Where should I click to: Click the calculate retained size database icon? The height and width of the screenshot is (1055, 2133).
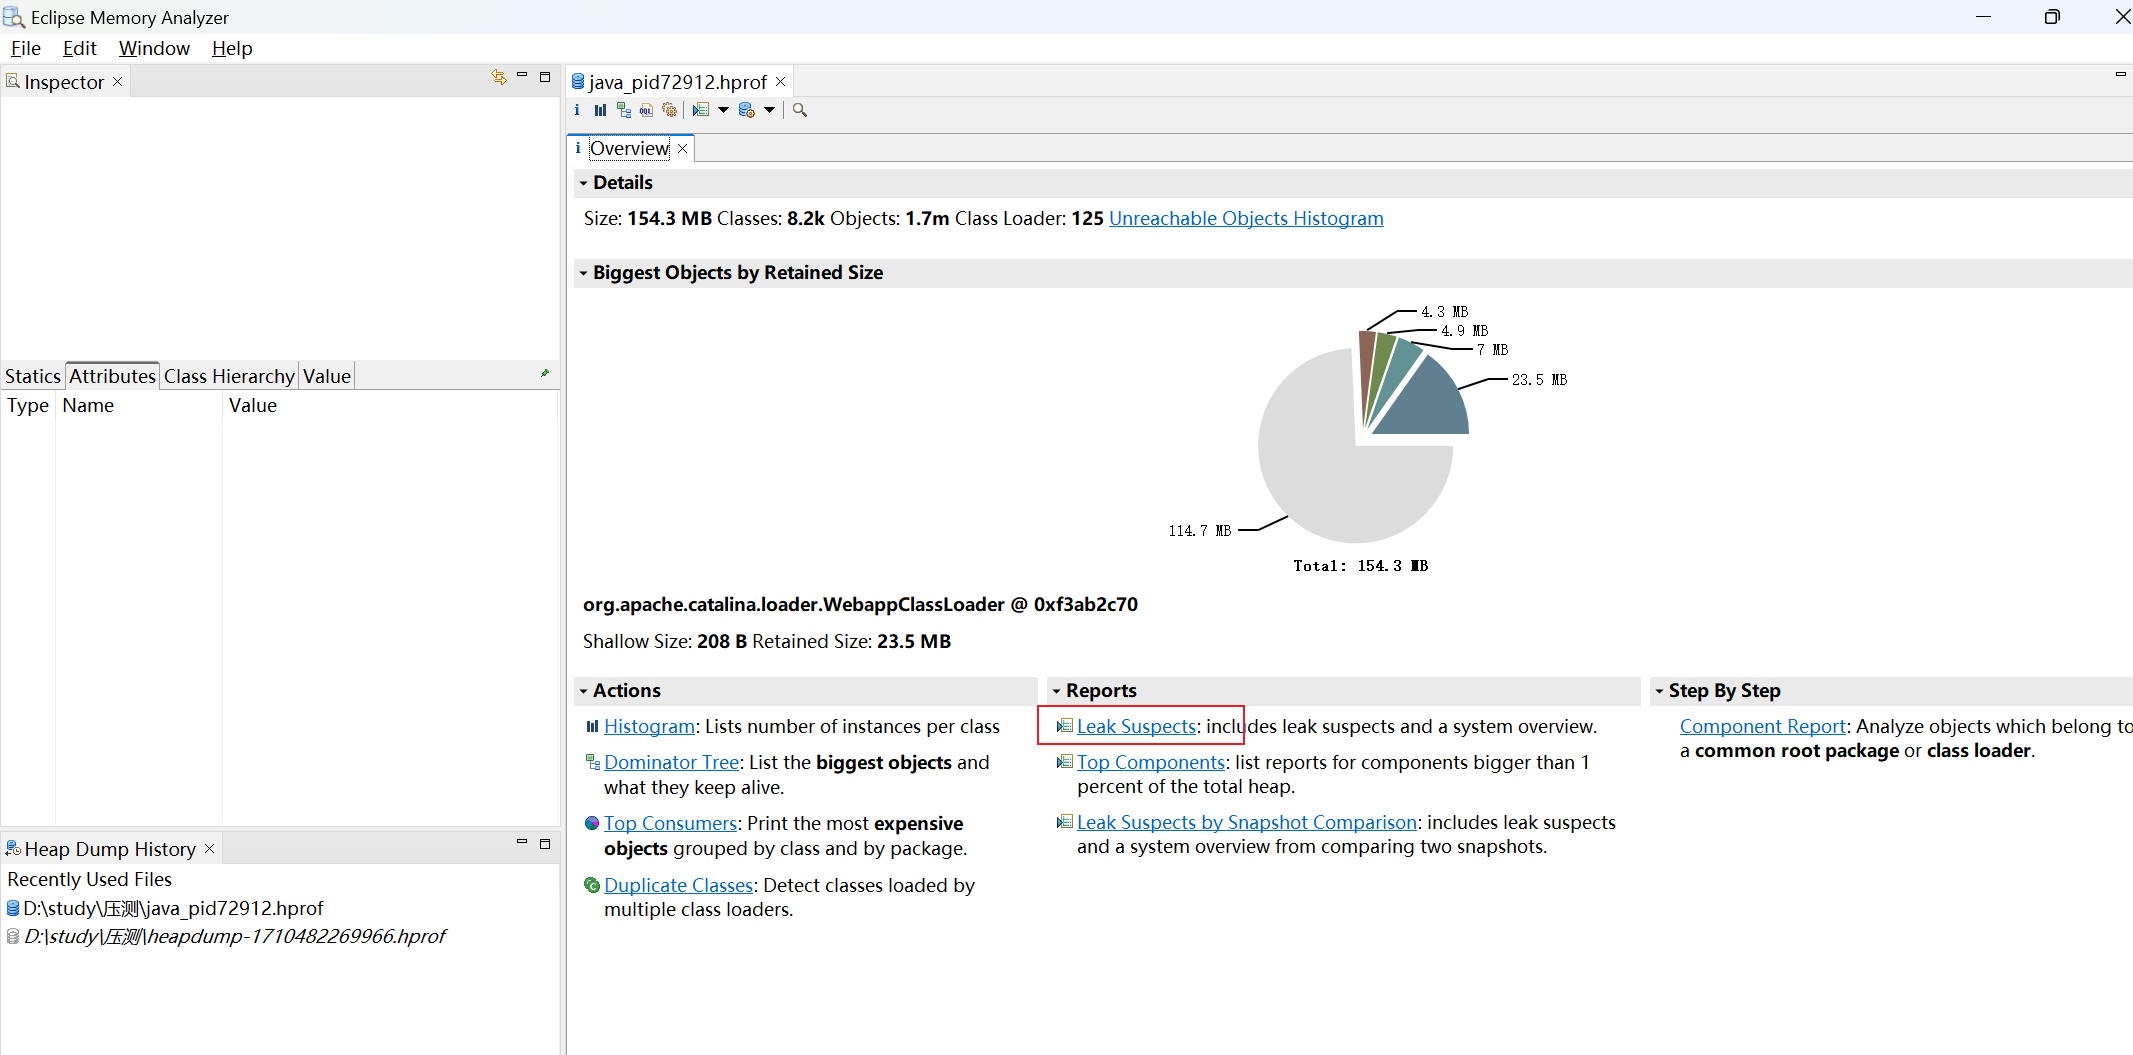pos(748,110)
